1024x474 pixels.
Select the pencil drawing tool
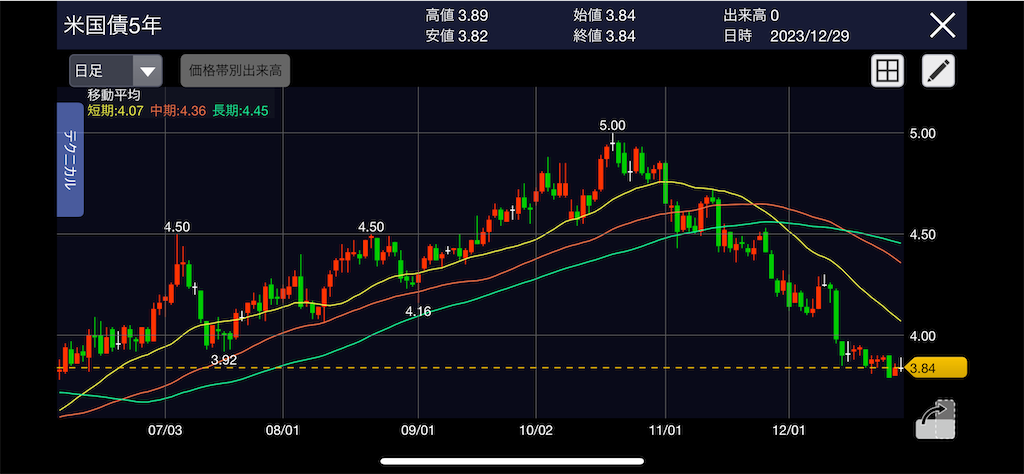click(x=938, y=71)
